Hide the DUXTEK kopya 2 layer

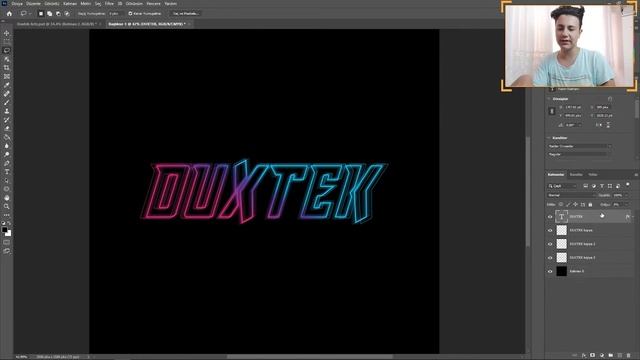point(550,244)
